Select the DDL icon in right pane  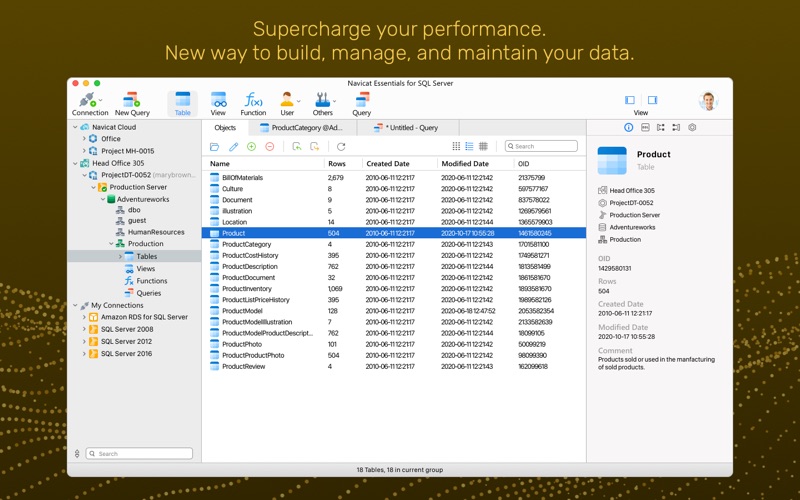645,128
